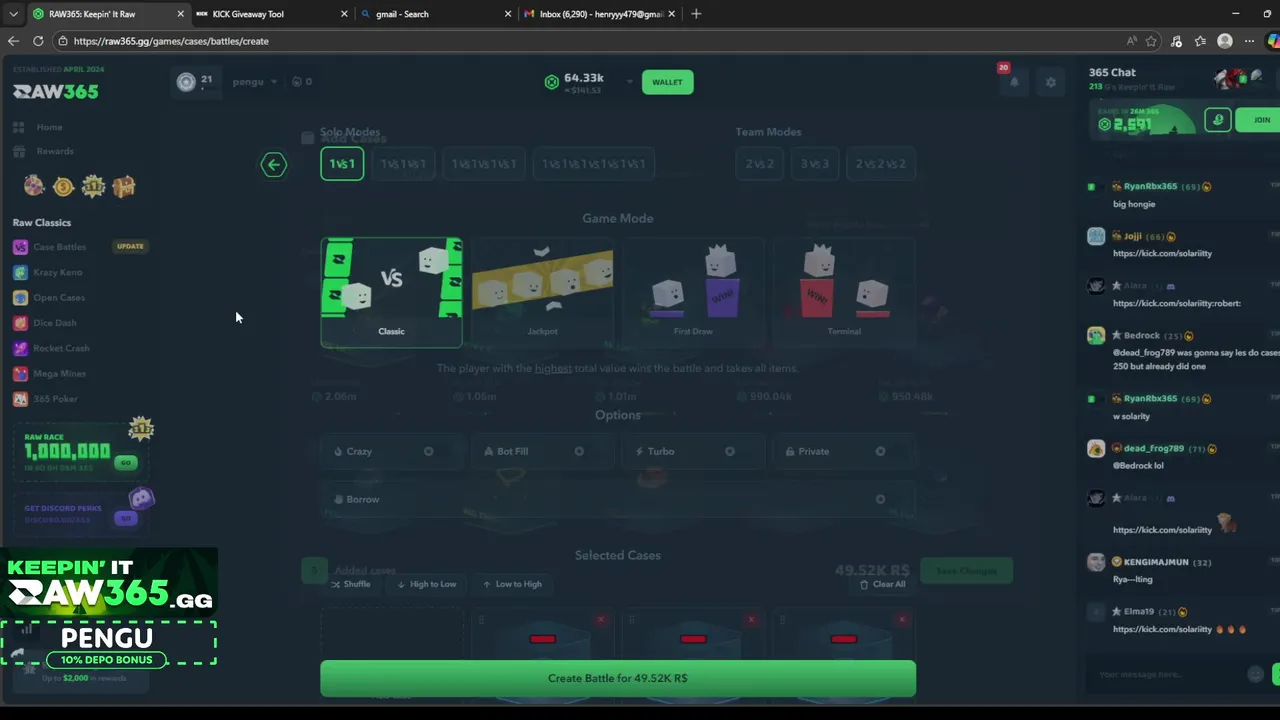Sort cases High to Low
1280x720 pixels.
(x=427, y=584)
